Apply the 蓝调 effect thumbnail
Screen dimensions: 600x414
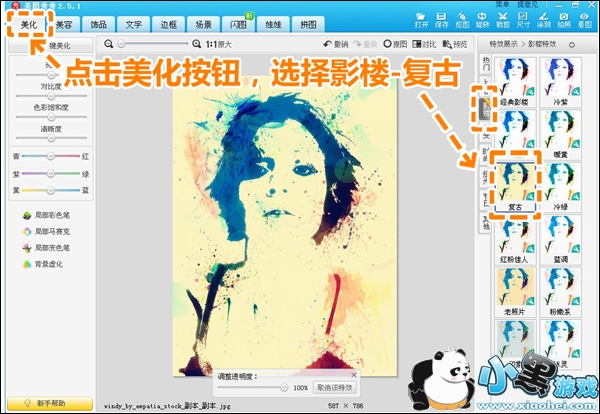pyautogui.click(x=560, y=239)
